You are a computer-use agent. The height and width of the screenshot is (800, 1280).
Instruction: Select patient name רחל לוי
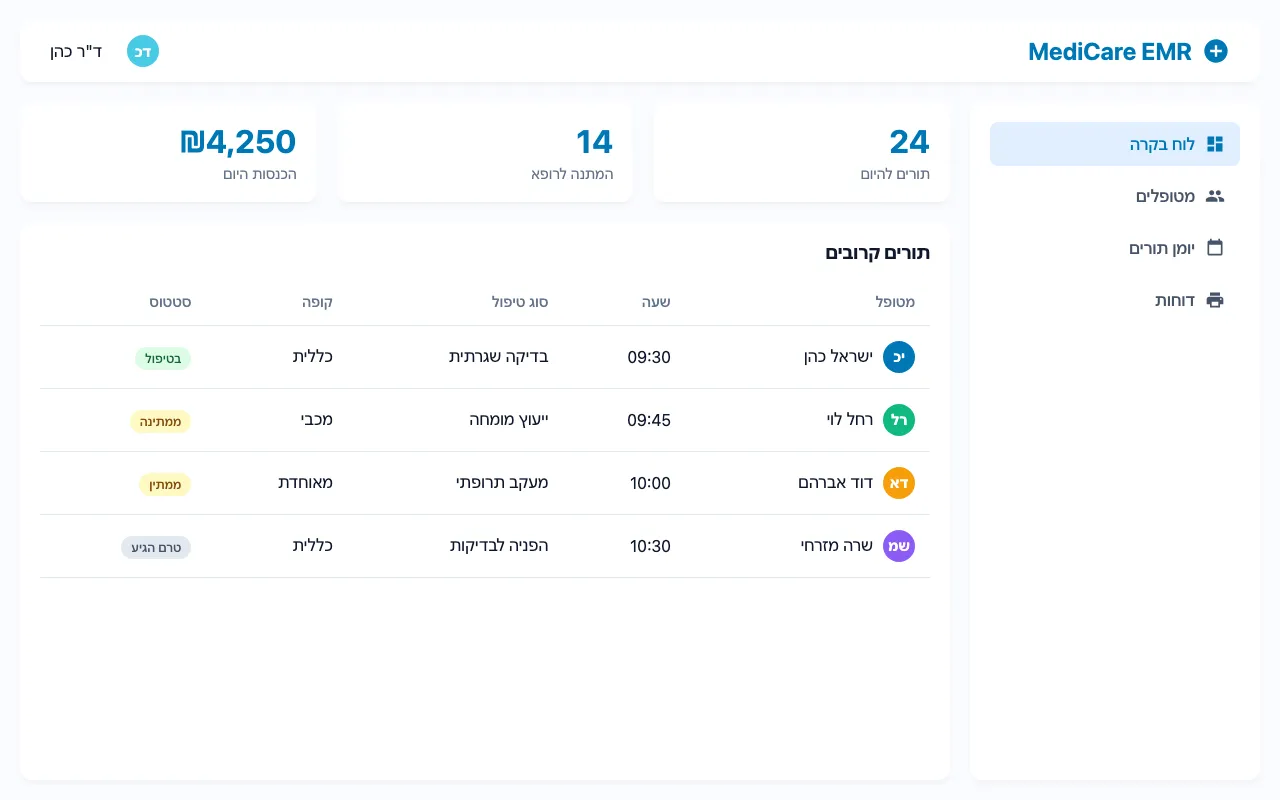coord(850,420)
